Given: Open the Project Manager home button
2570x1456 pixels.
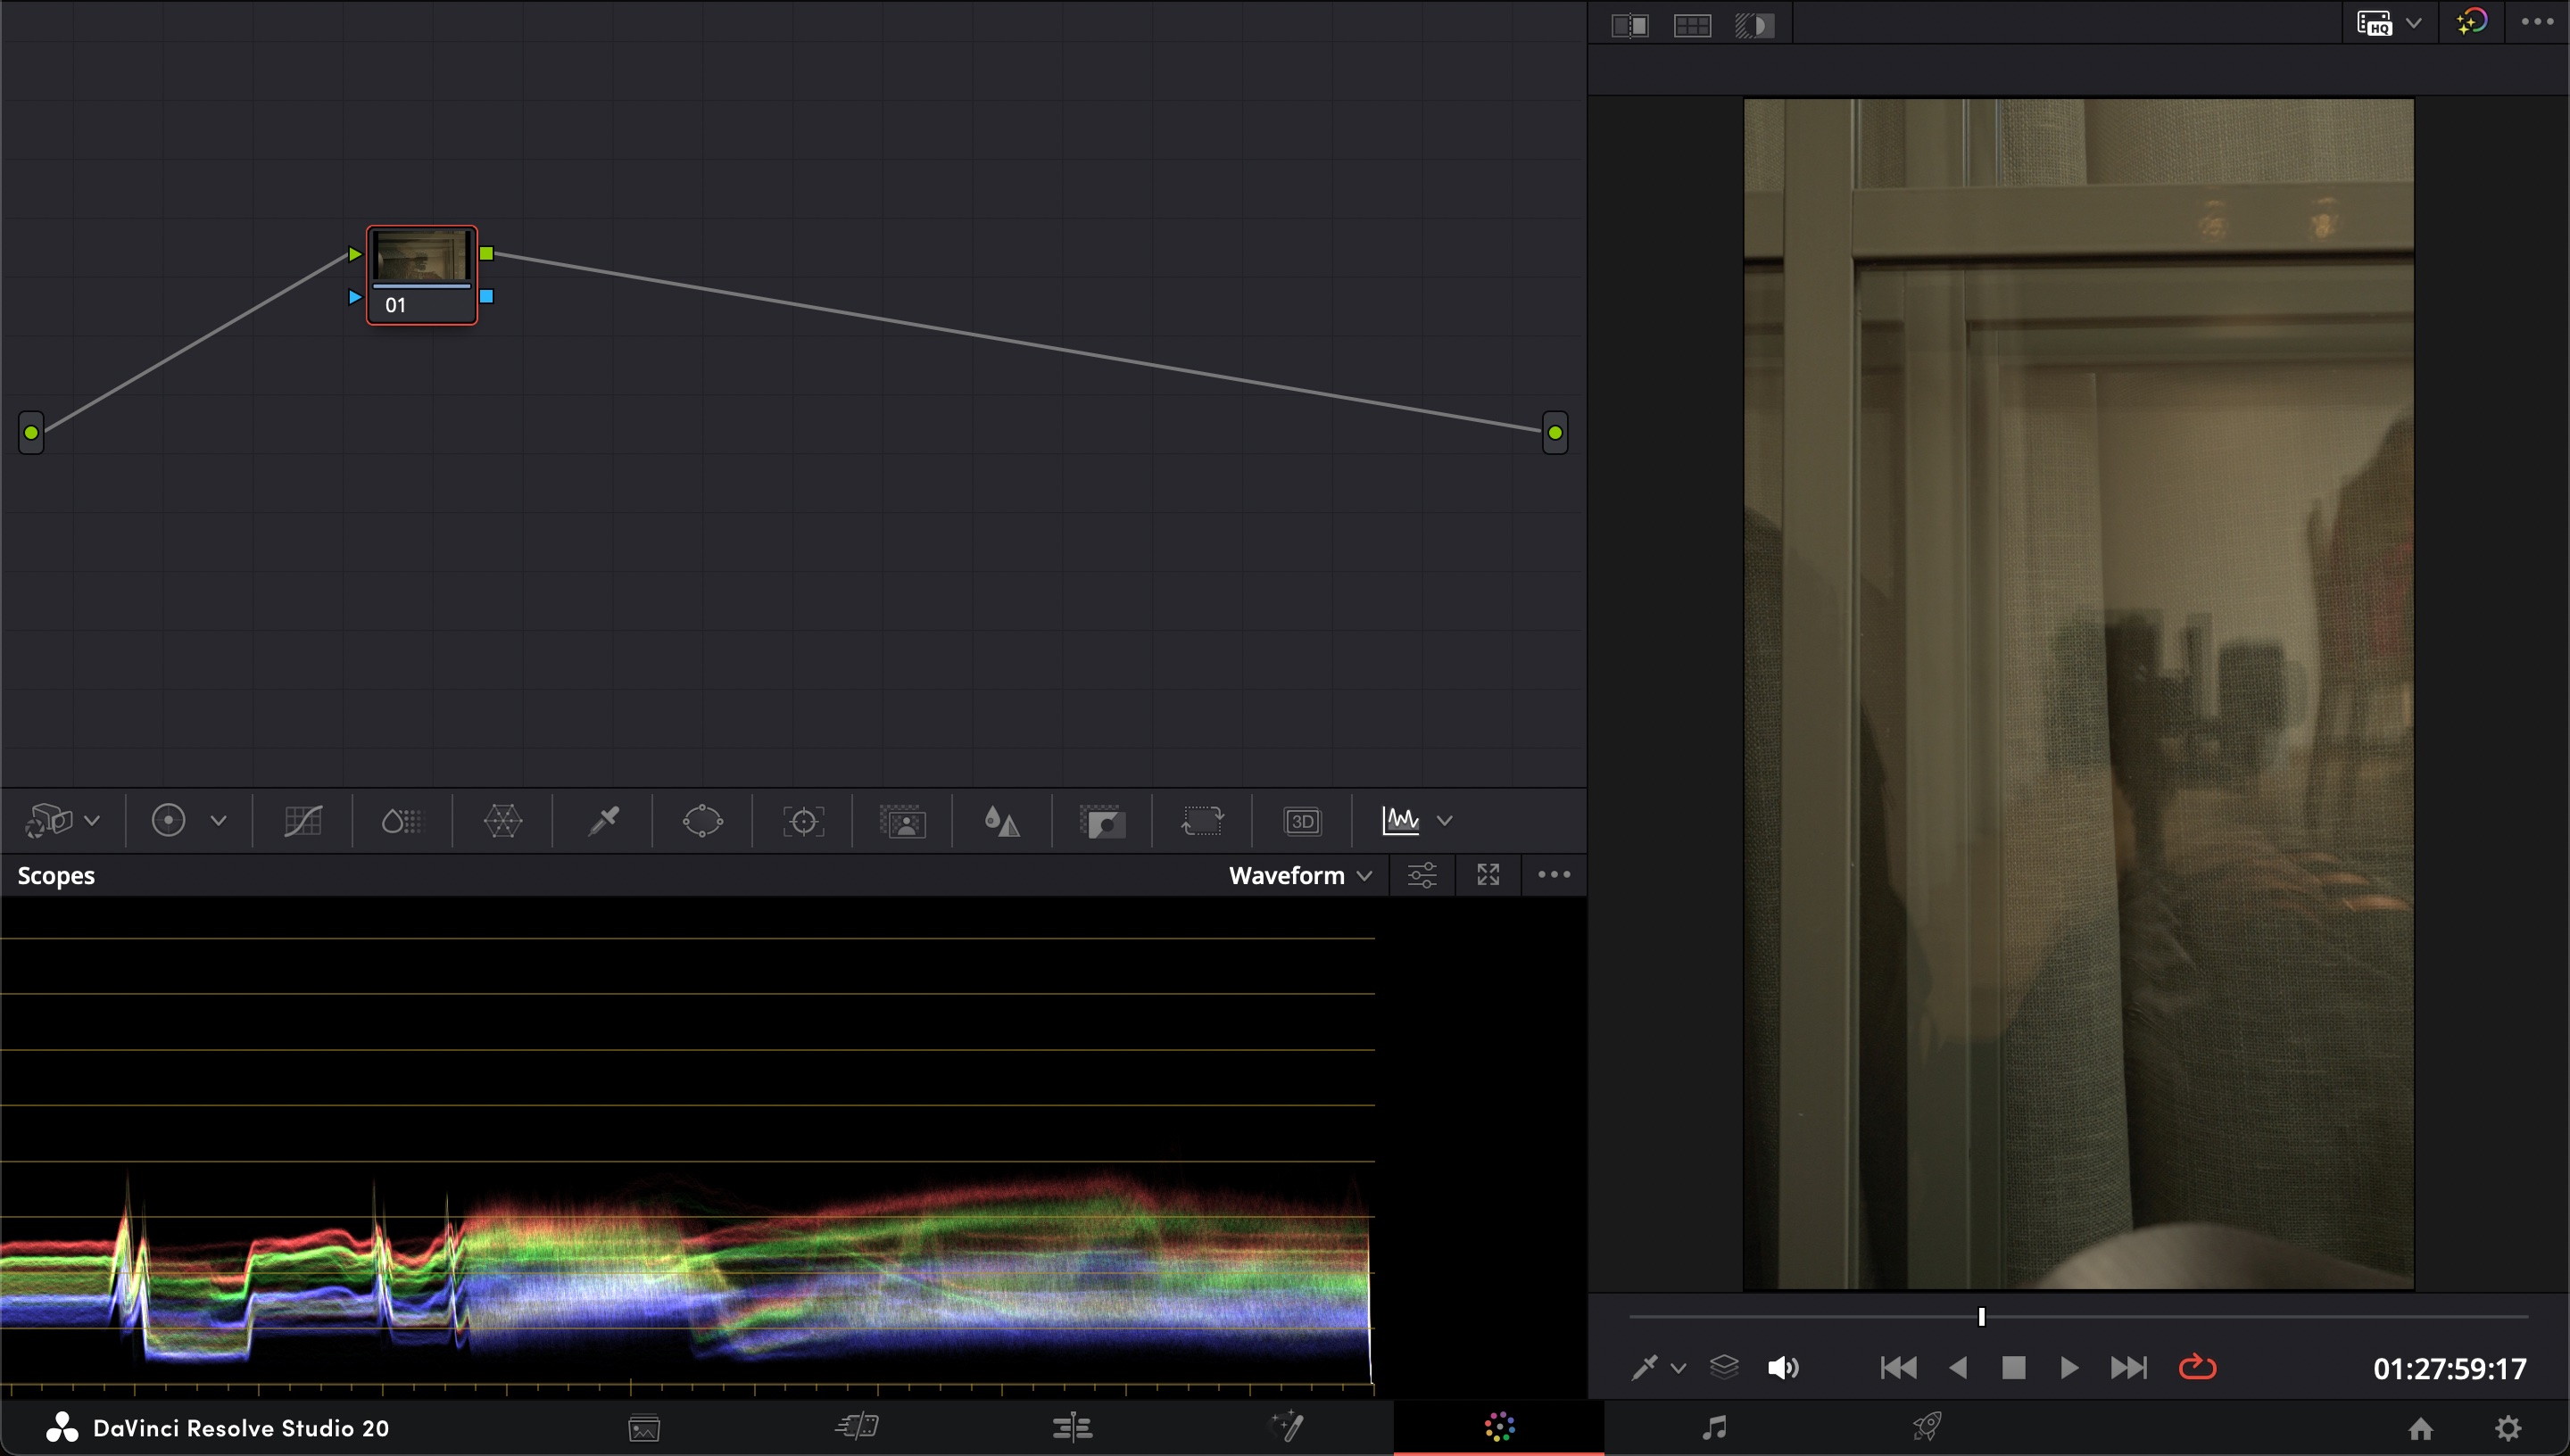Looking at the screenshot, I should [x=2420, y=1428].
